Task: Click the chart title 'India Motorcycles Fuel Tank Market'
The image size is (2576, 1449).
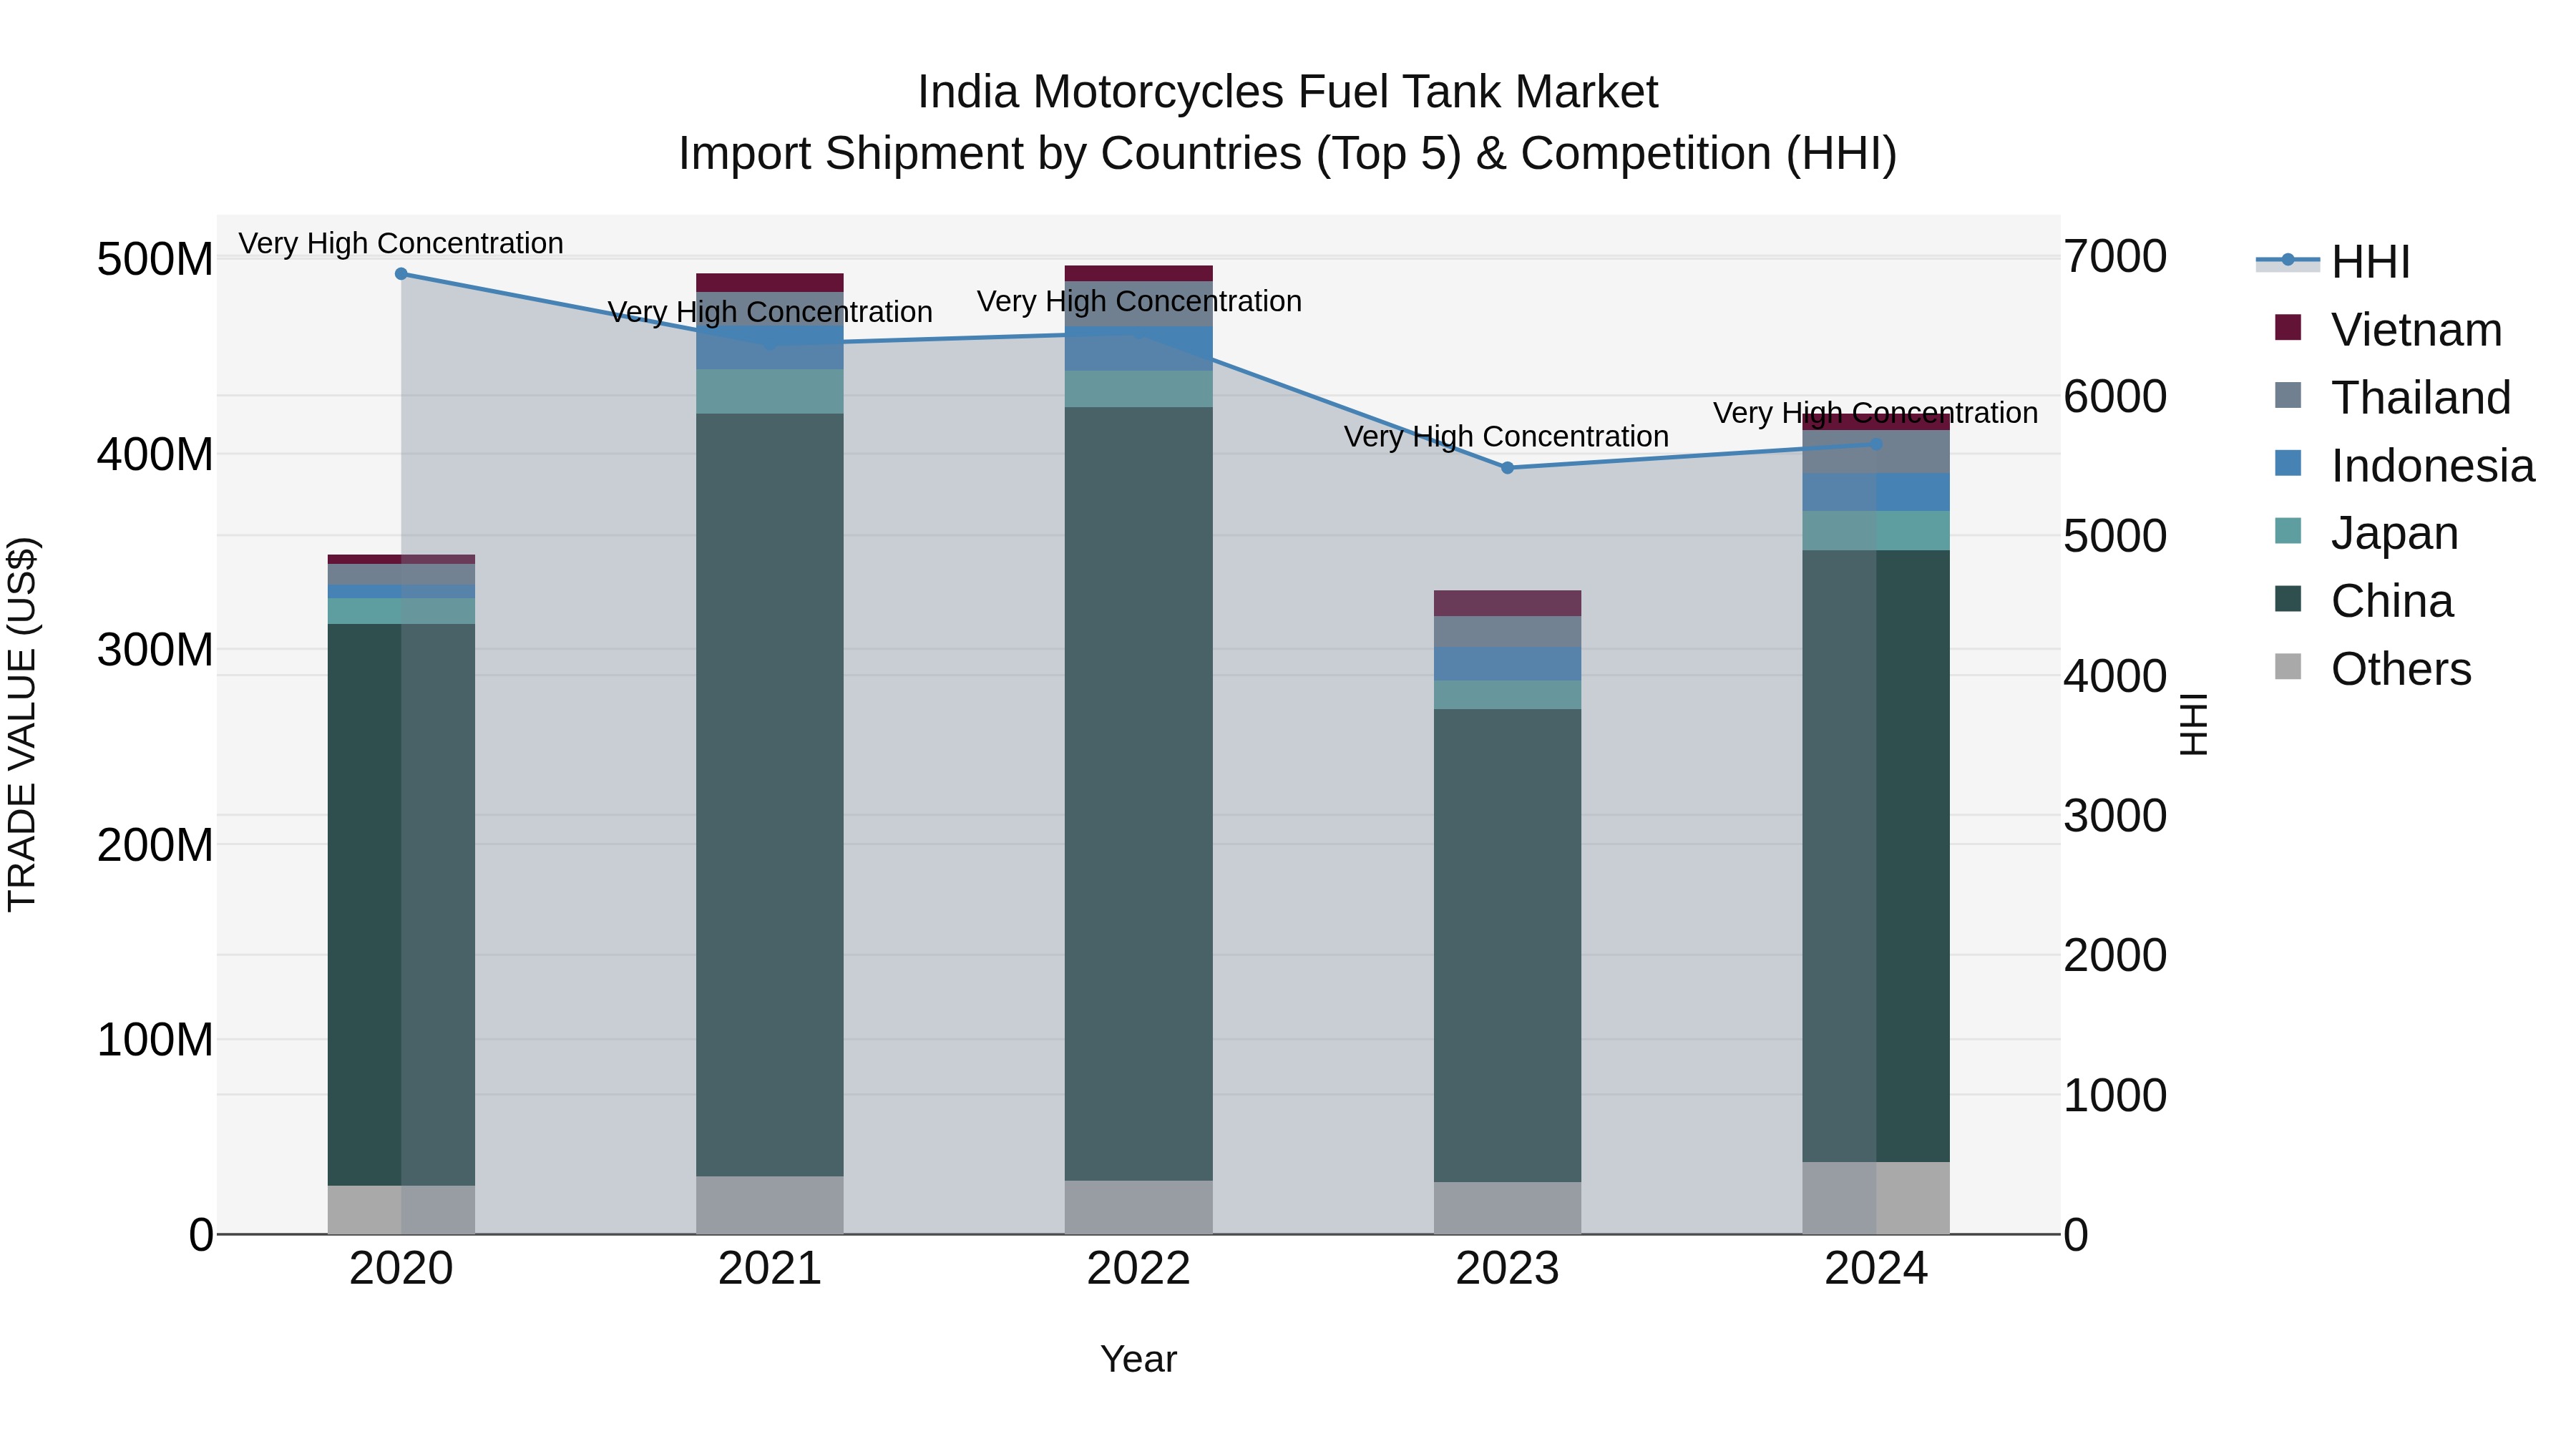Action: pos(1288,92)
